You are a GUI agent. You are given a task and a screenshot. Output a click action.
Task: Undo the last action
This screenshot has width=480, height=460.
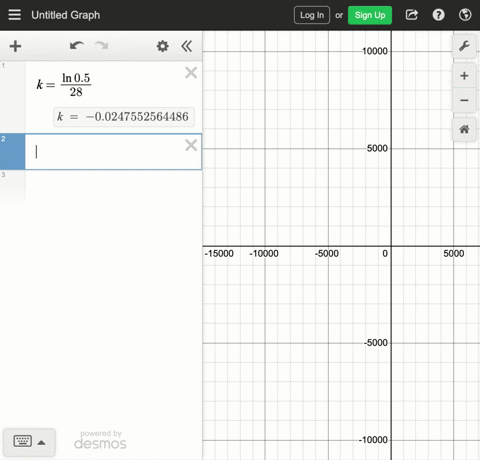point(77,46)
